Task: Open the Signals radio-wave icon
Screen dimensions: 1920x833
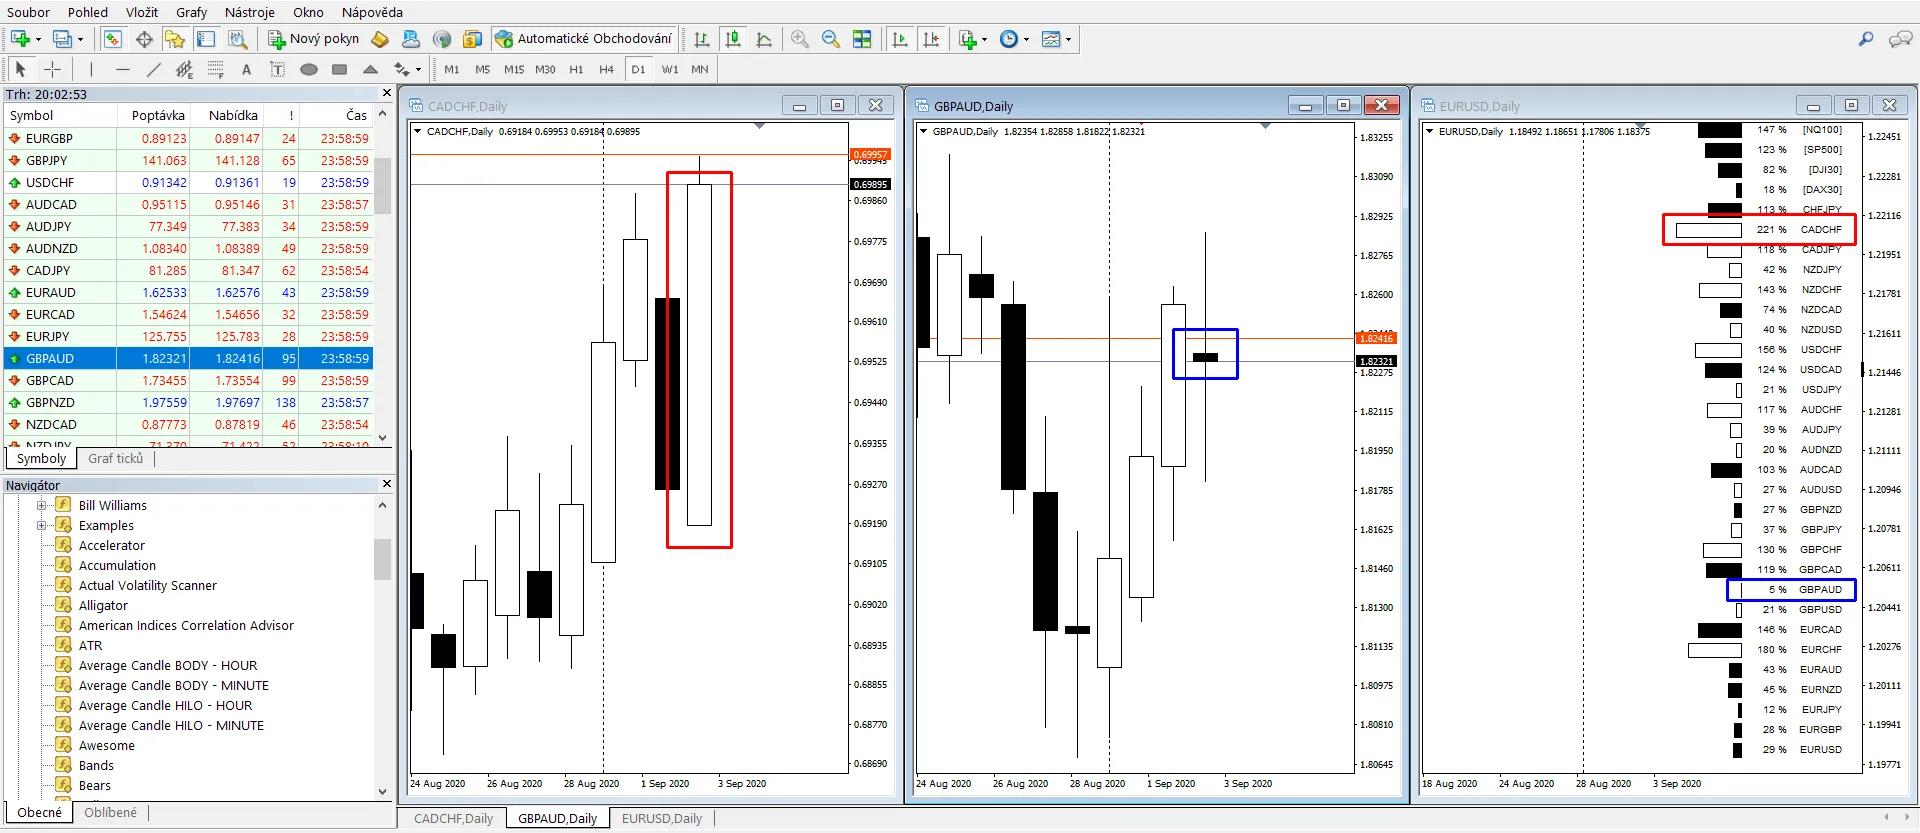Action: [x=442, y=39]
